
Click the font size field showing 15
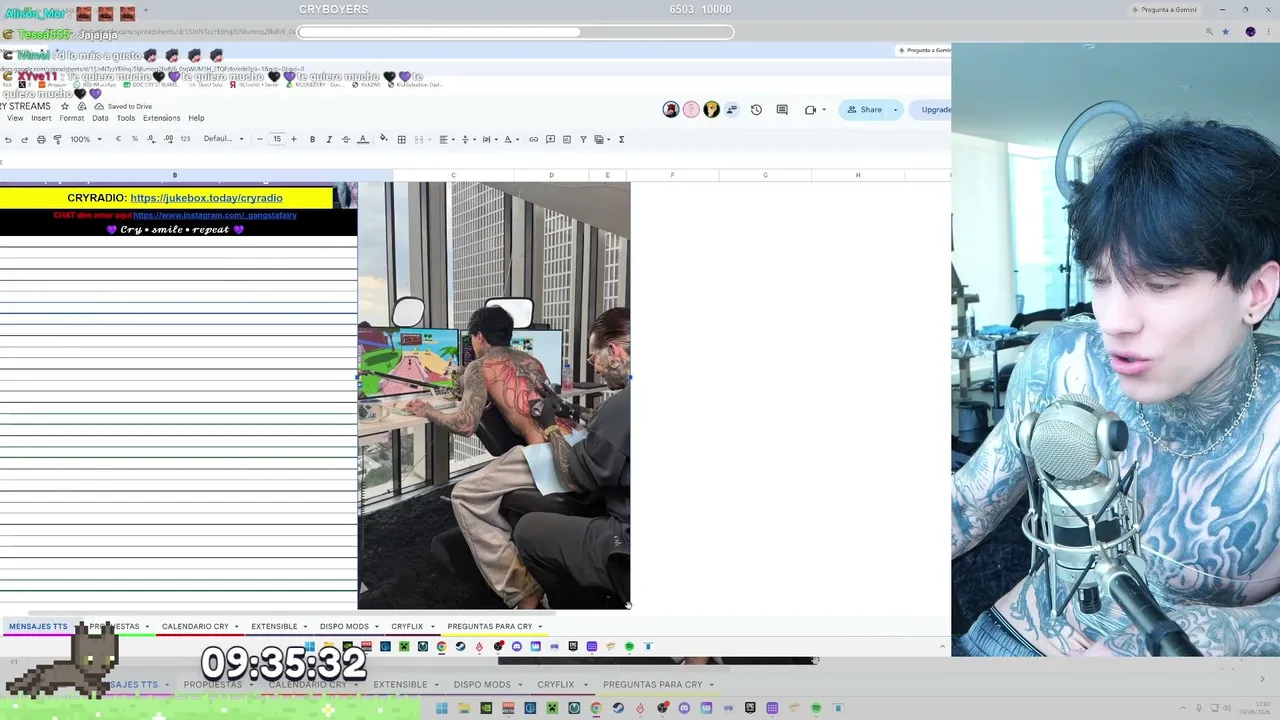pyautogui.click(x=277, y=139)
